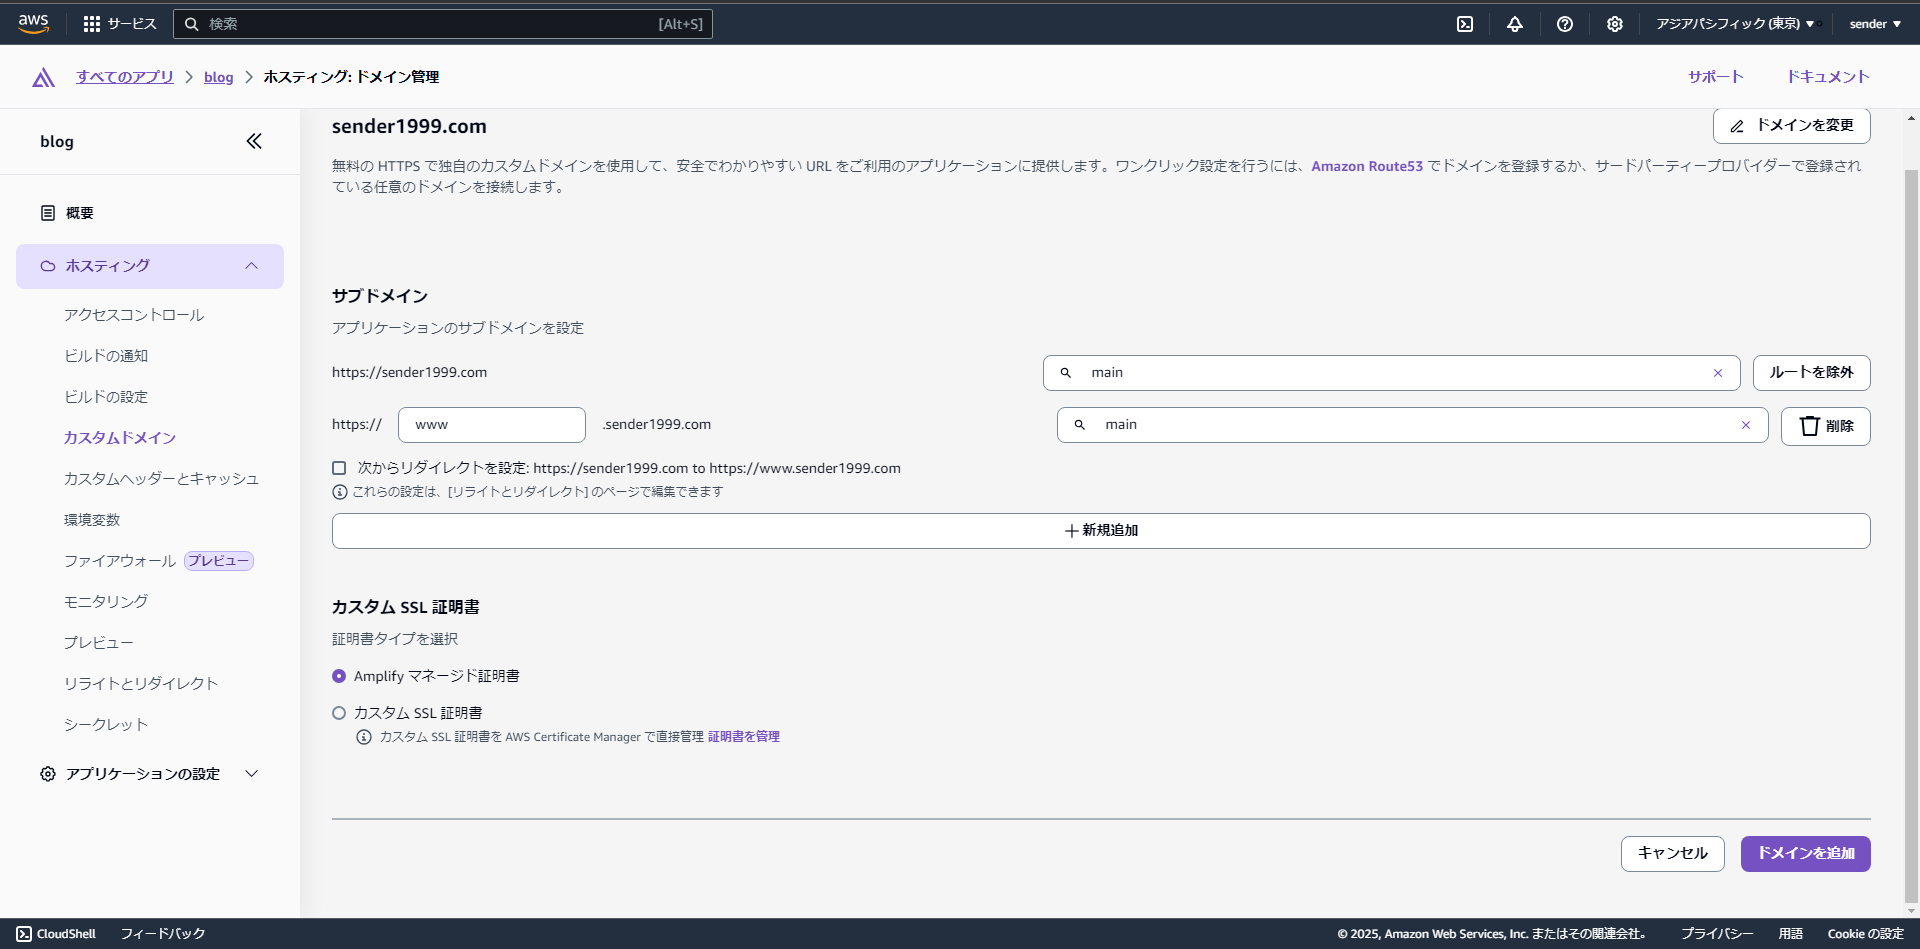
Task: Click ドメインを追加 button
Action: 1806,854
